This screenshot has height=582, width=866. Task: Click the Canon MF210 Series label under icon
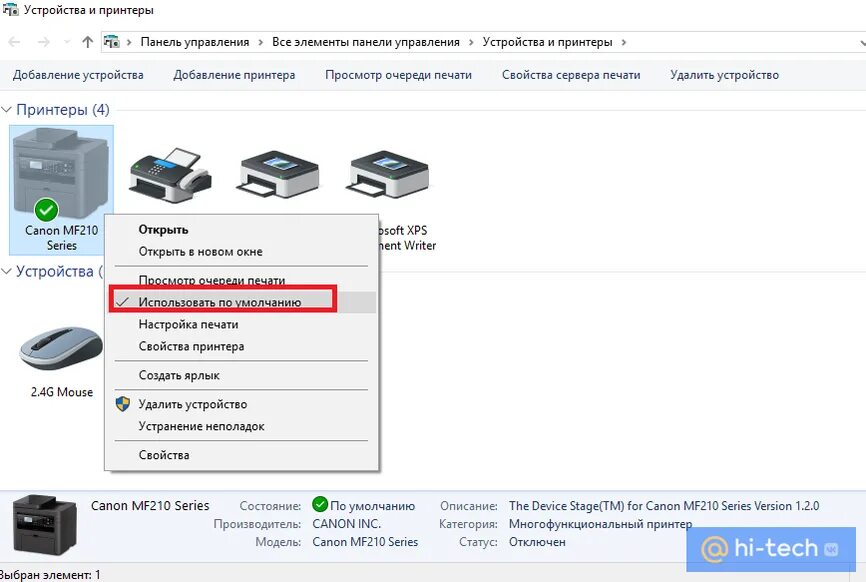coord(61,238)
